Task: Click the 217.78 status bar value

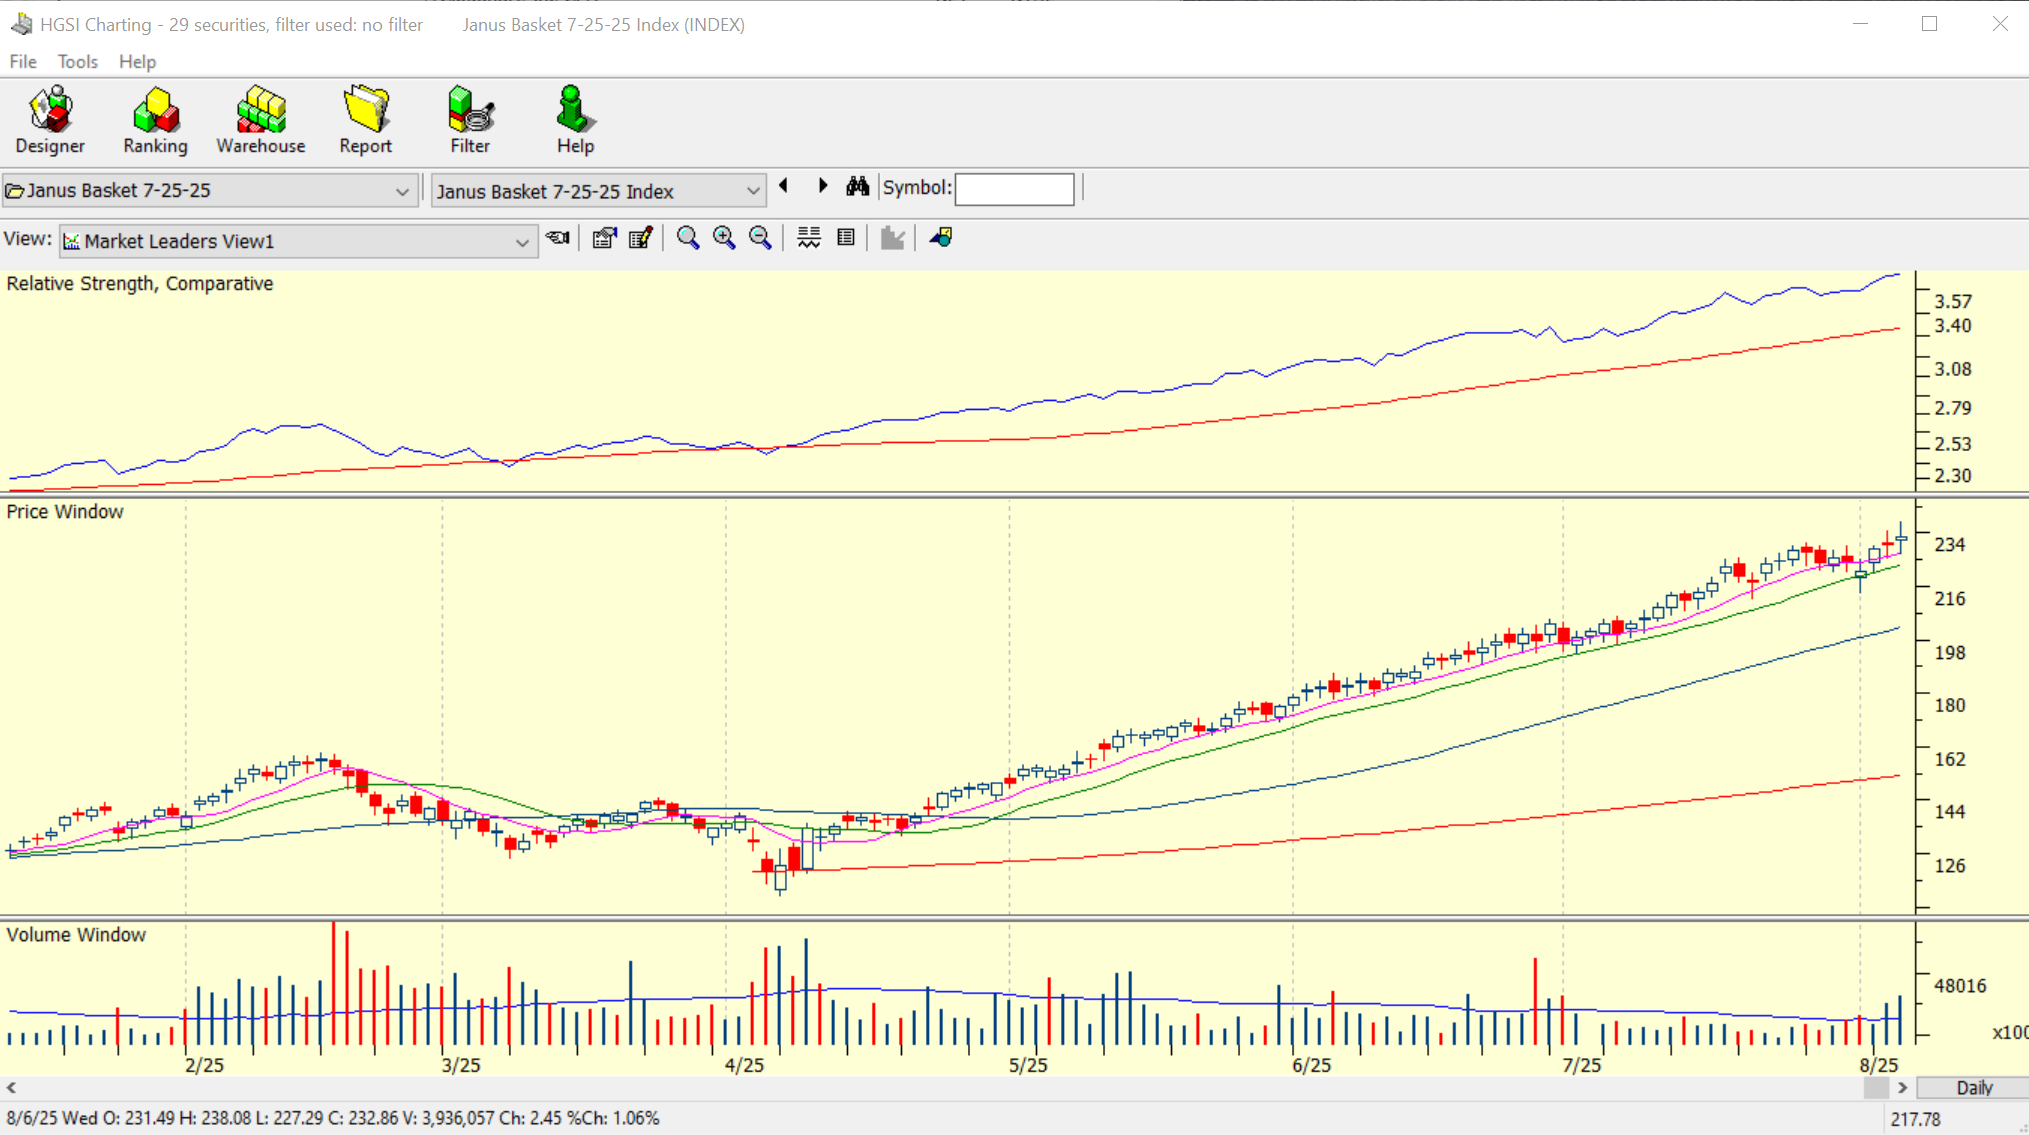Action: click(x=1915, y=1120)
